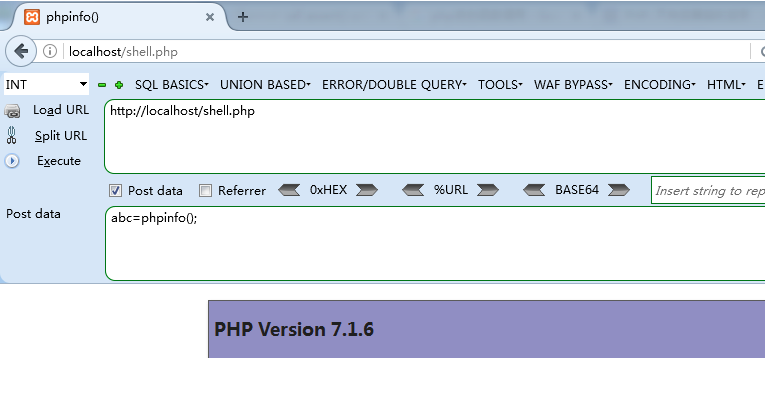Click the Execute button
This screenshot has height=393, width=770.
tap(59, 161)
